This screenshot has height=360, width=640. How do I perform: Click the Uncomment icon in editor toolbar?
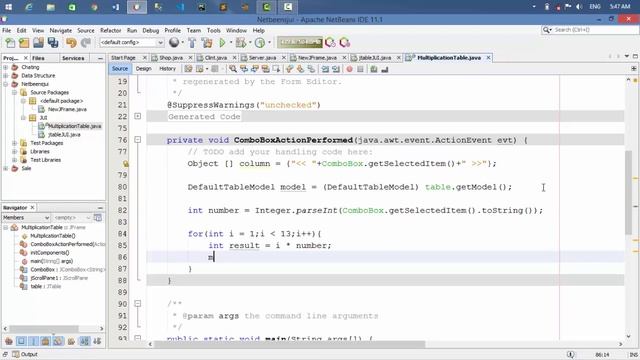tap(384, 69)
